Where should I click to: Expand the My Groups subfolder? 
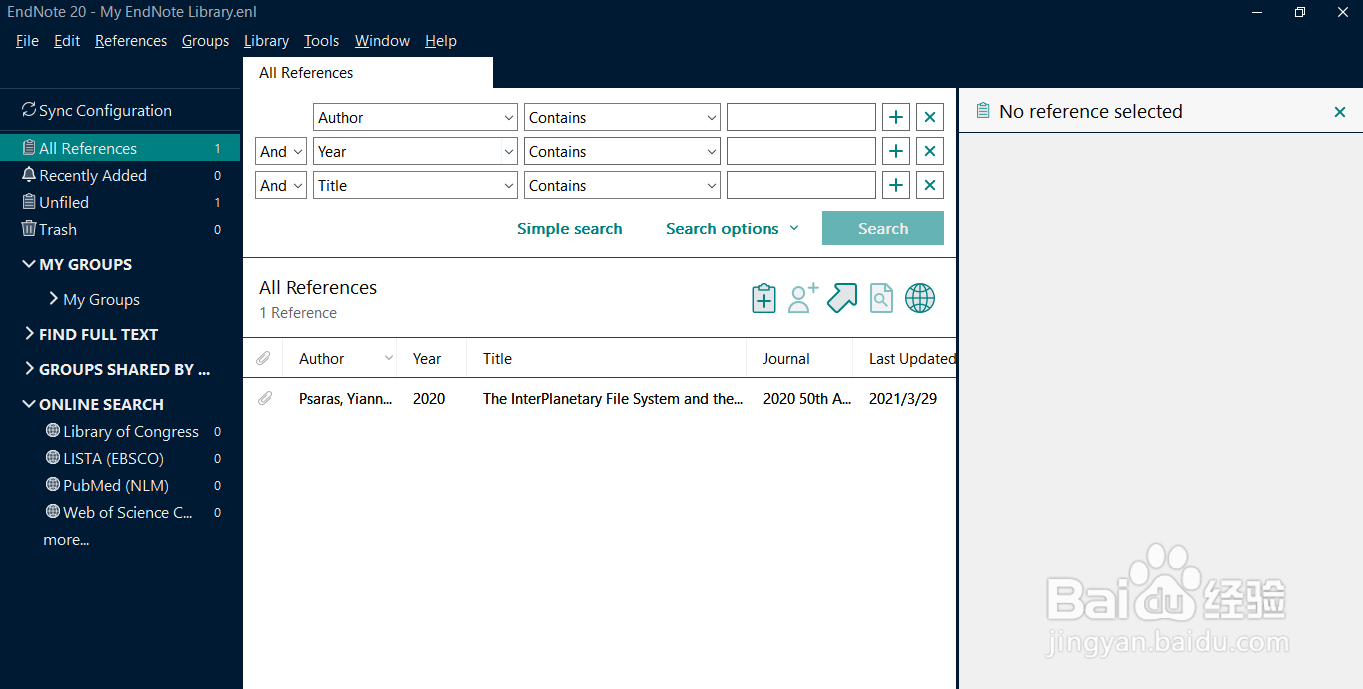pos(53,299)
